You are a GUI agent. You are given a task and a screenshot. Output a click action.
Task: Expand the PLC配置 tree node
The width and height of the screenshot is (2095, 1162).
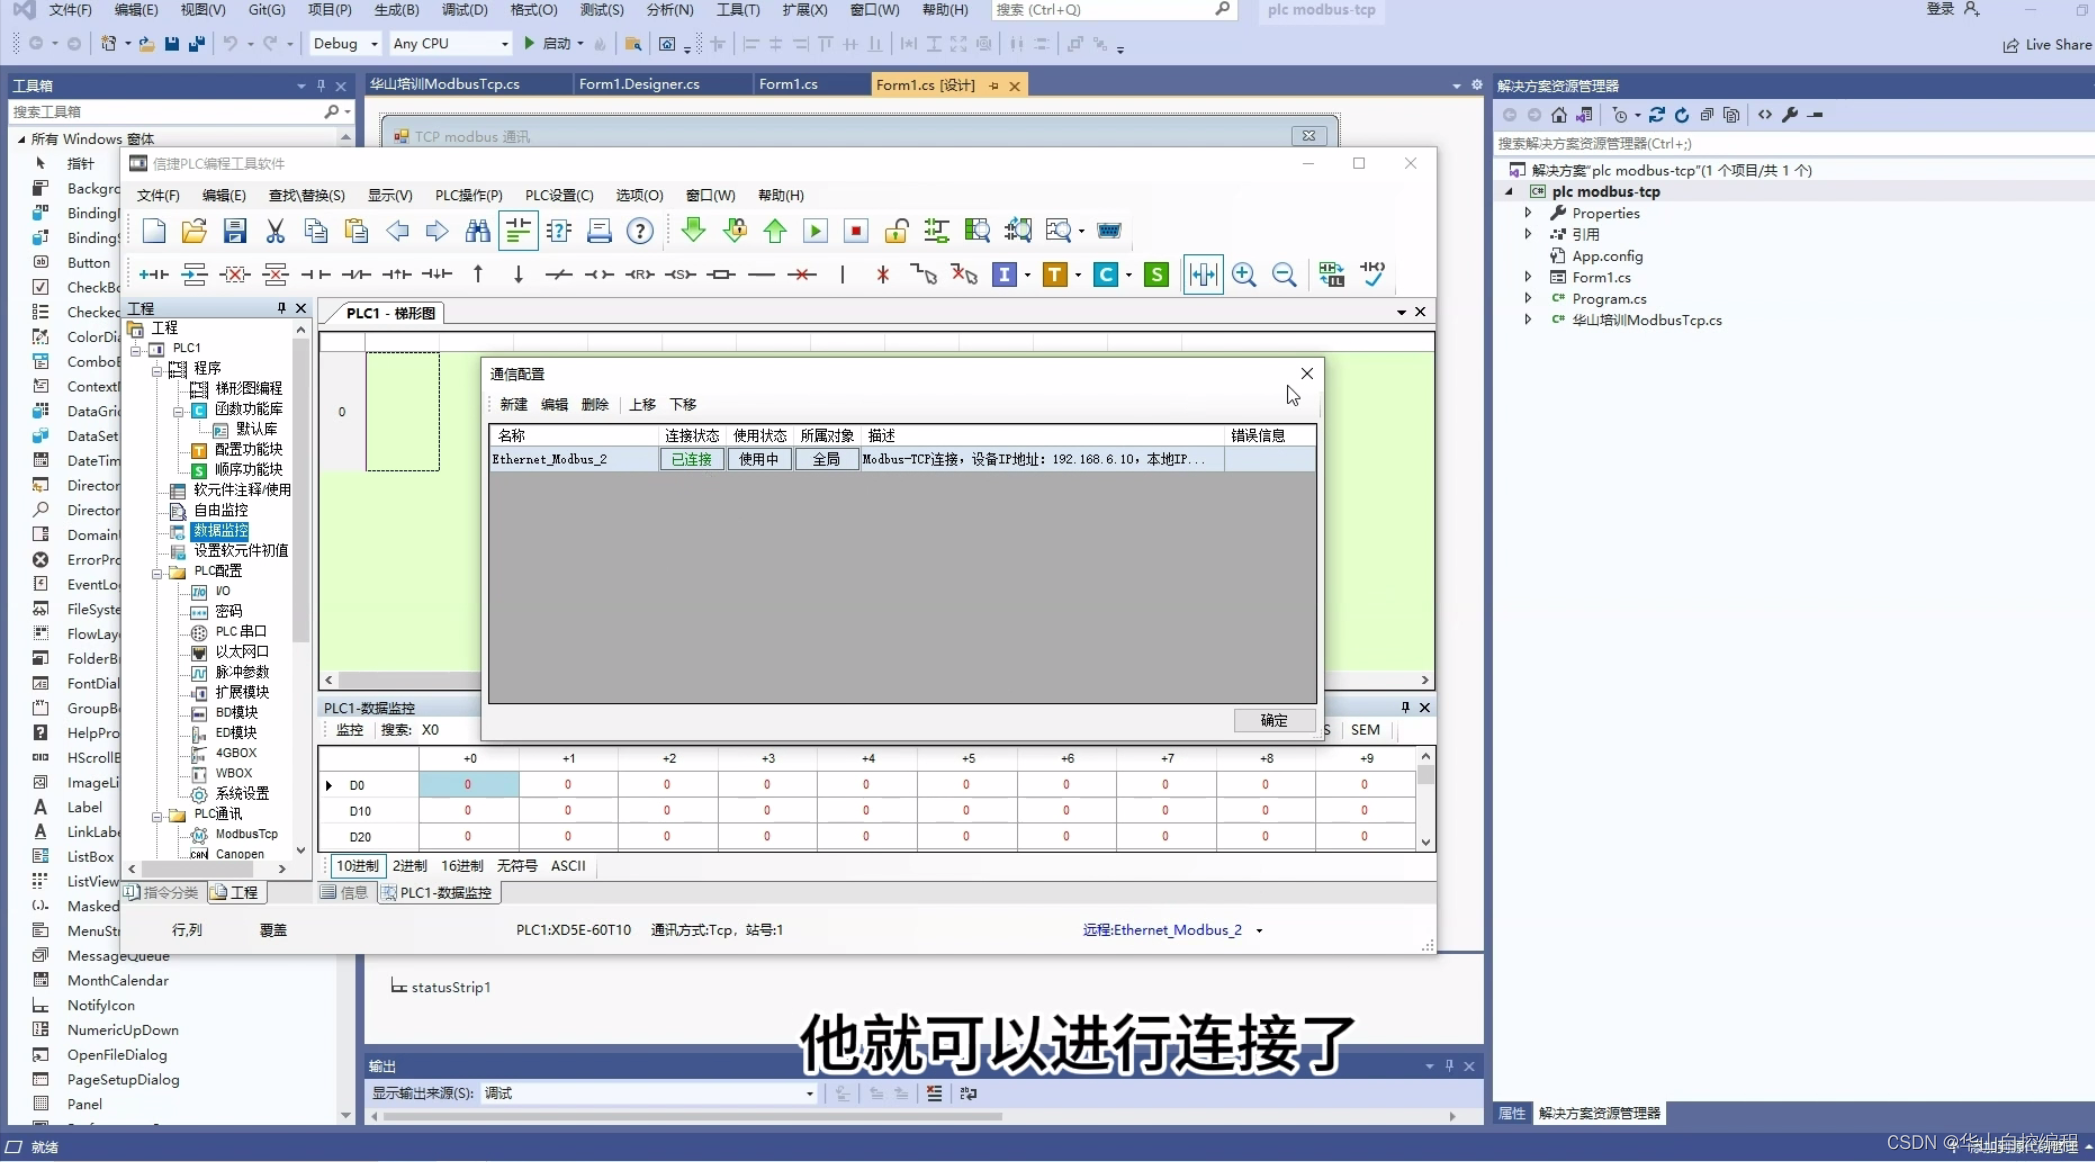point(160,570)
